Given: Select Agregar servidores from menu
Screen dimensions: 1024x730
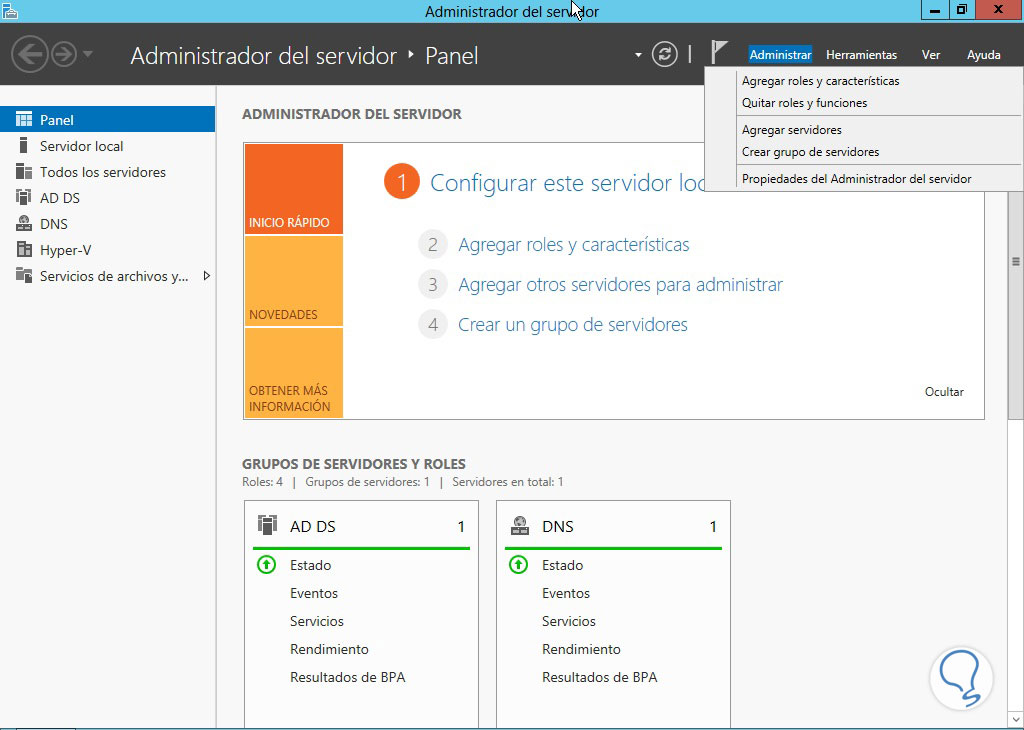Looking at the screenshot, I should [792, 130].
